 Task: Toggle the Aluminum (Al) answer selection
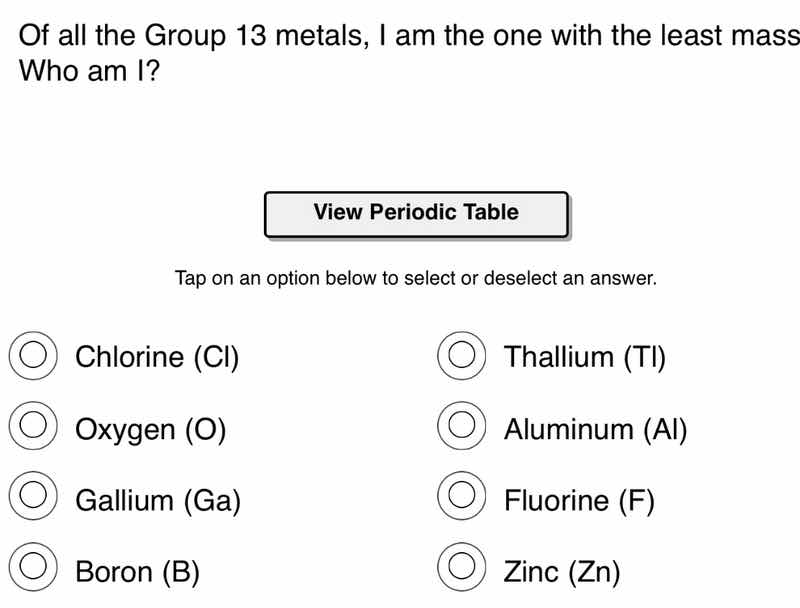[x=460, y=426]
